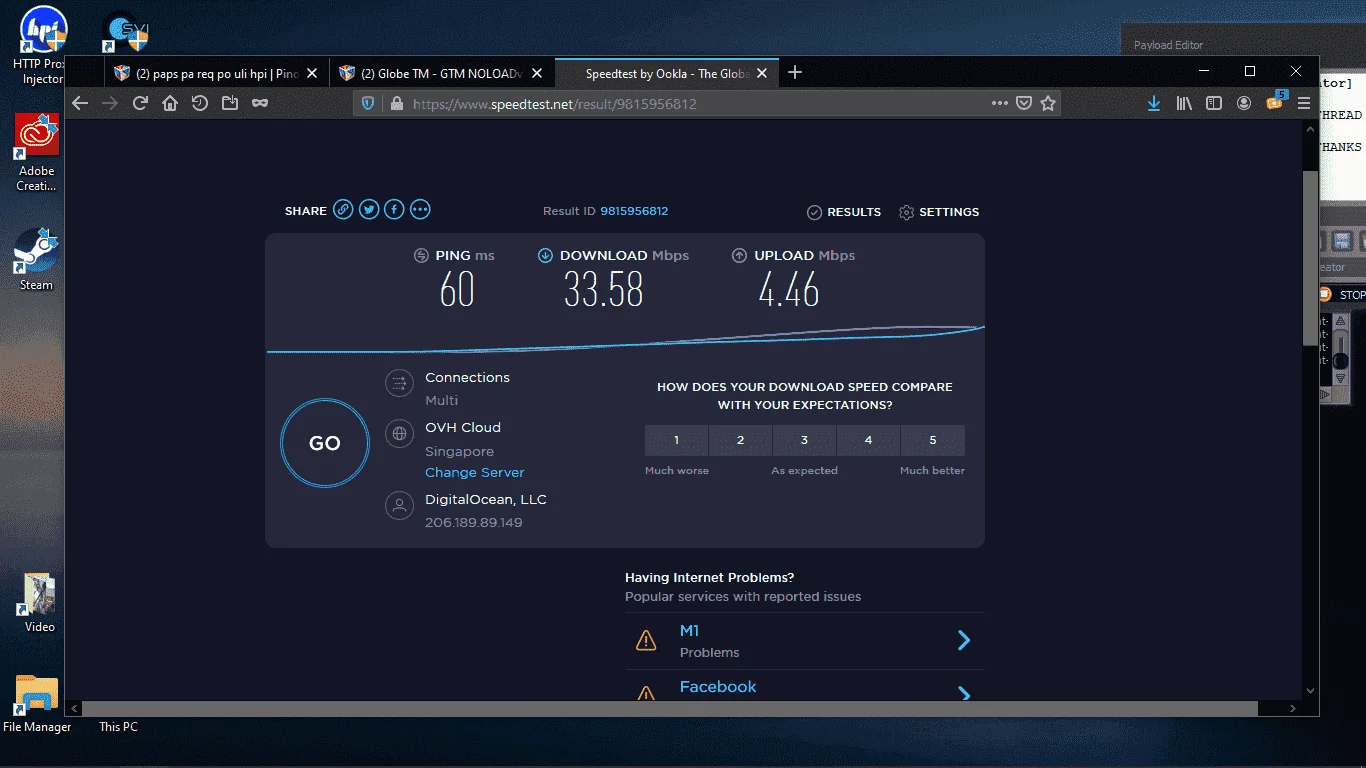Open the M1 problems report
This screenshot has width=1366, height=768.
(804, 641)
